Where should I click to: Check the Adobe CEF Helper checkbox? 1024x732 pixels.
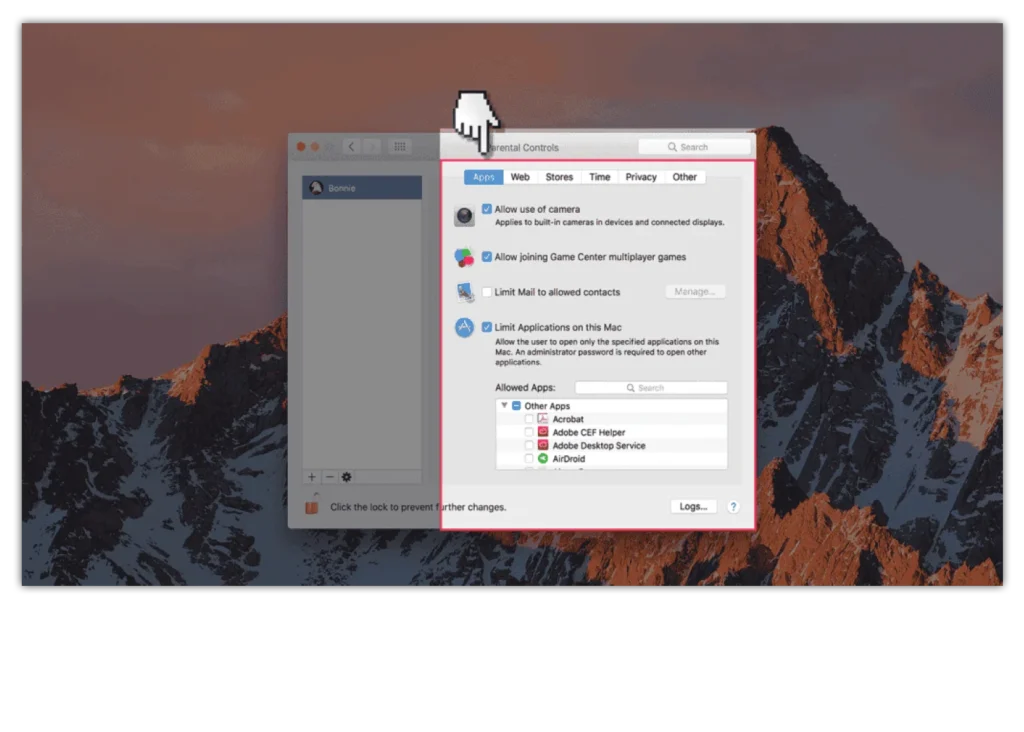[529, 432]
